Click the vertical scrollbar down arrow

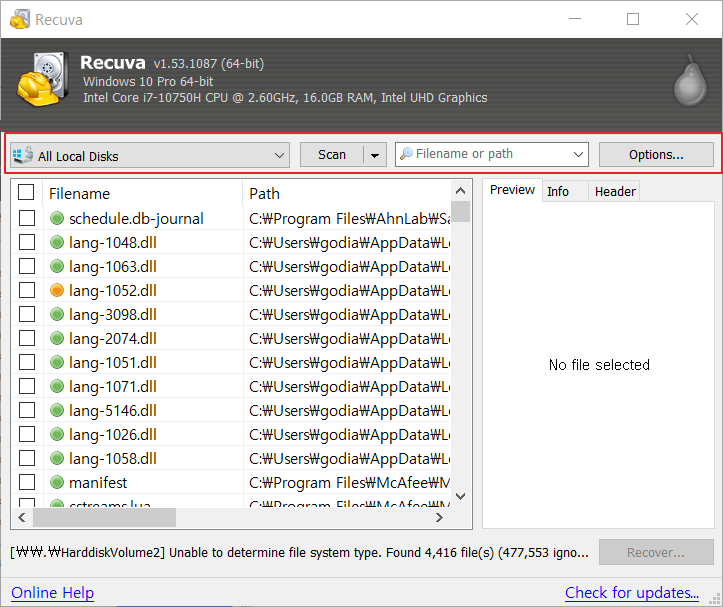tap(460, 496)
